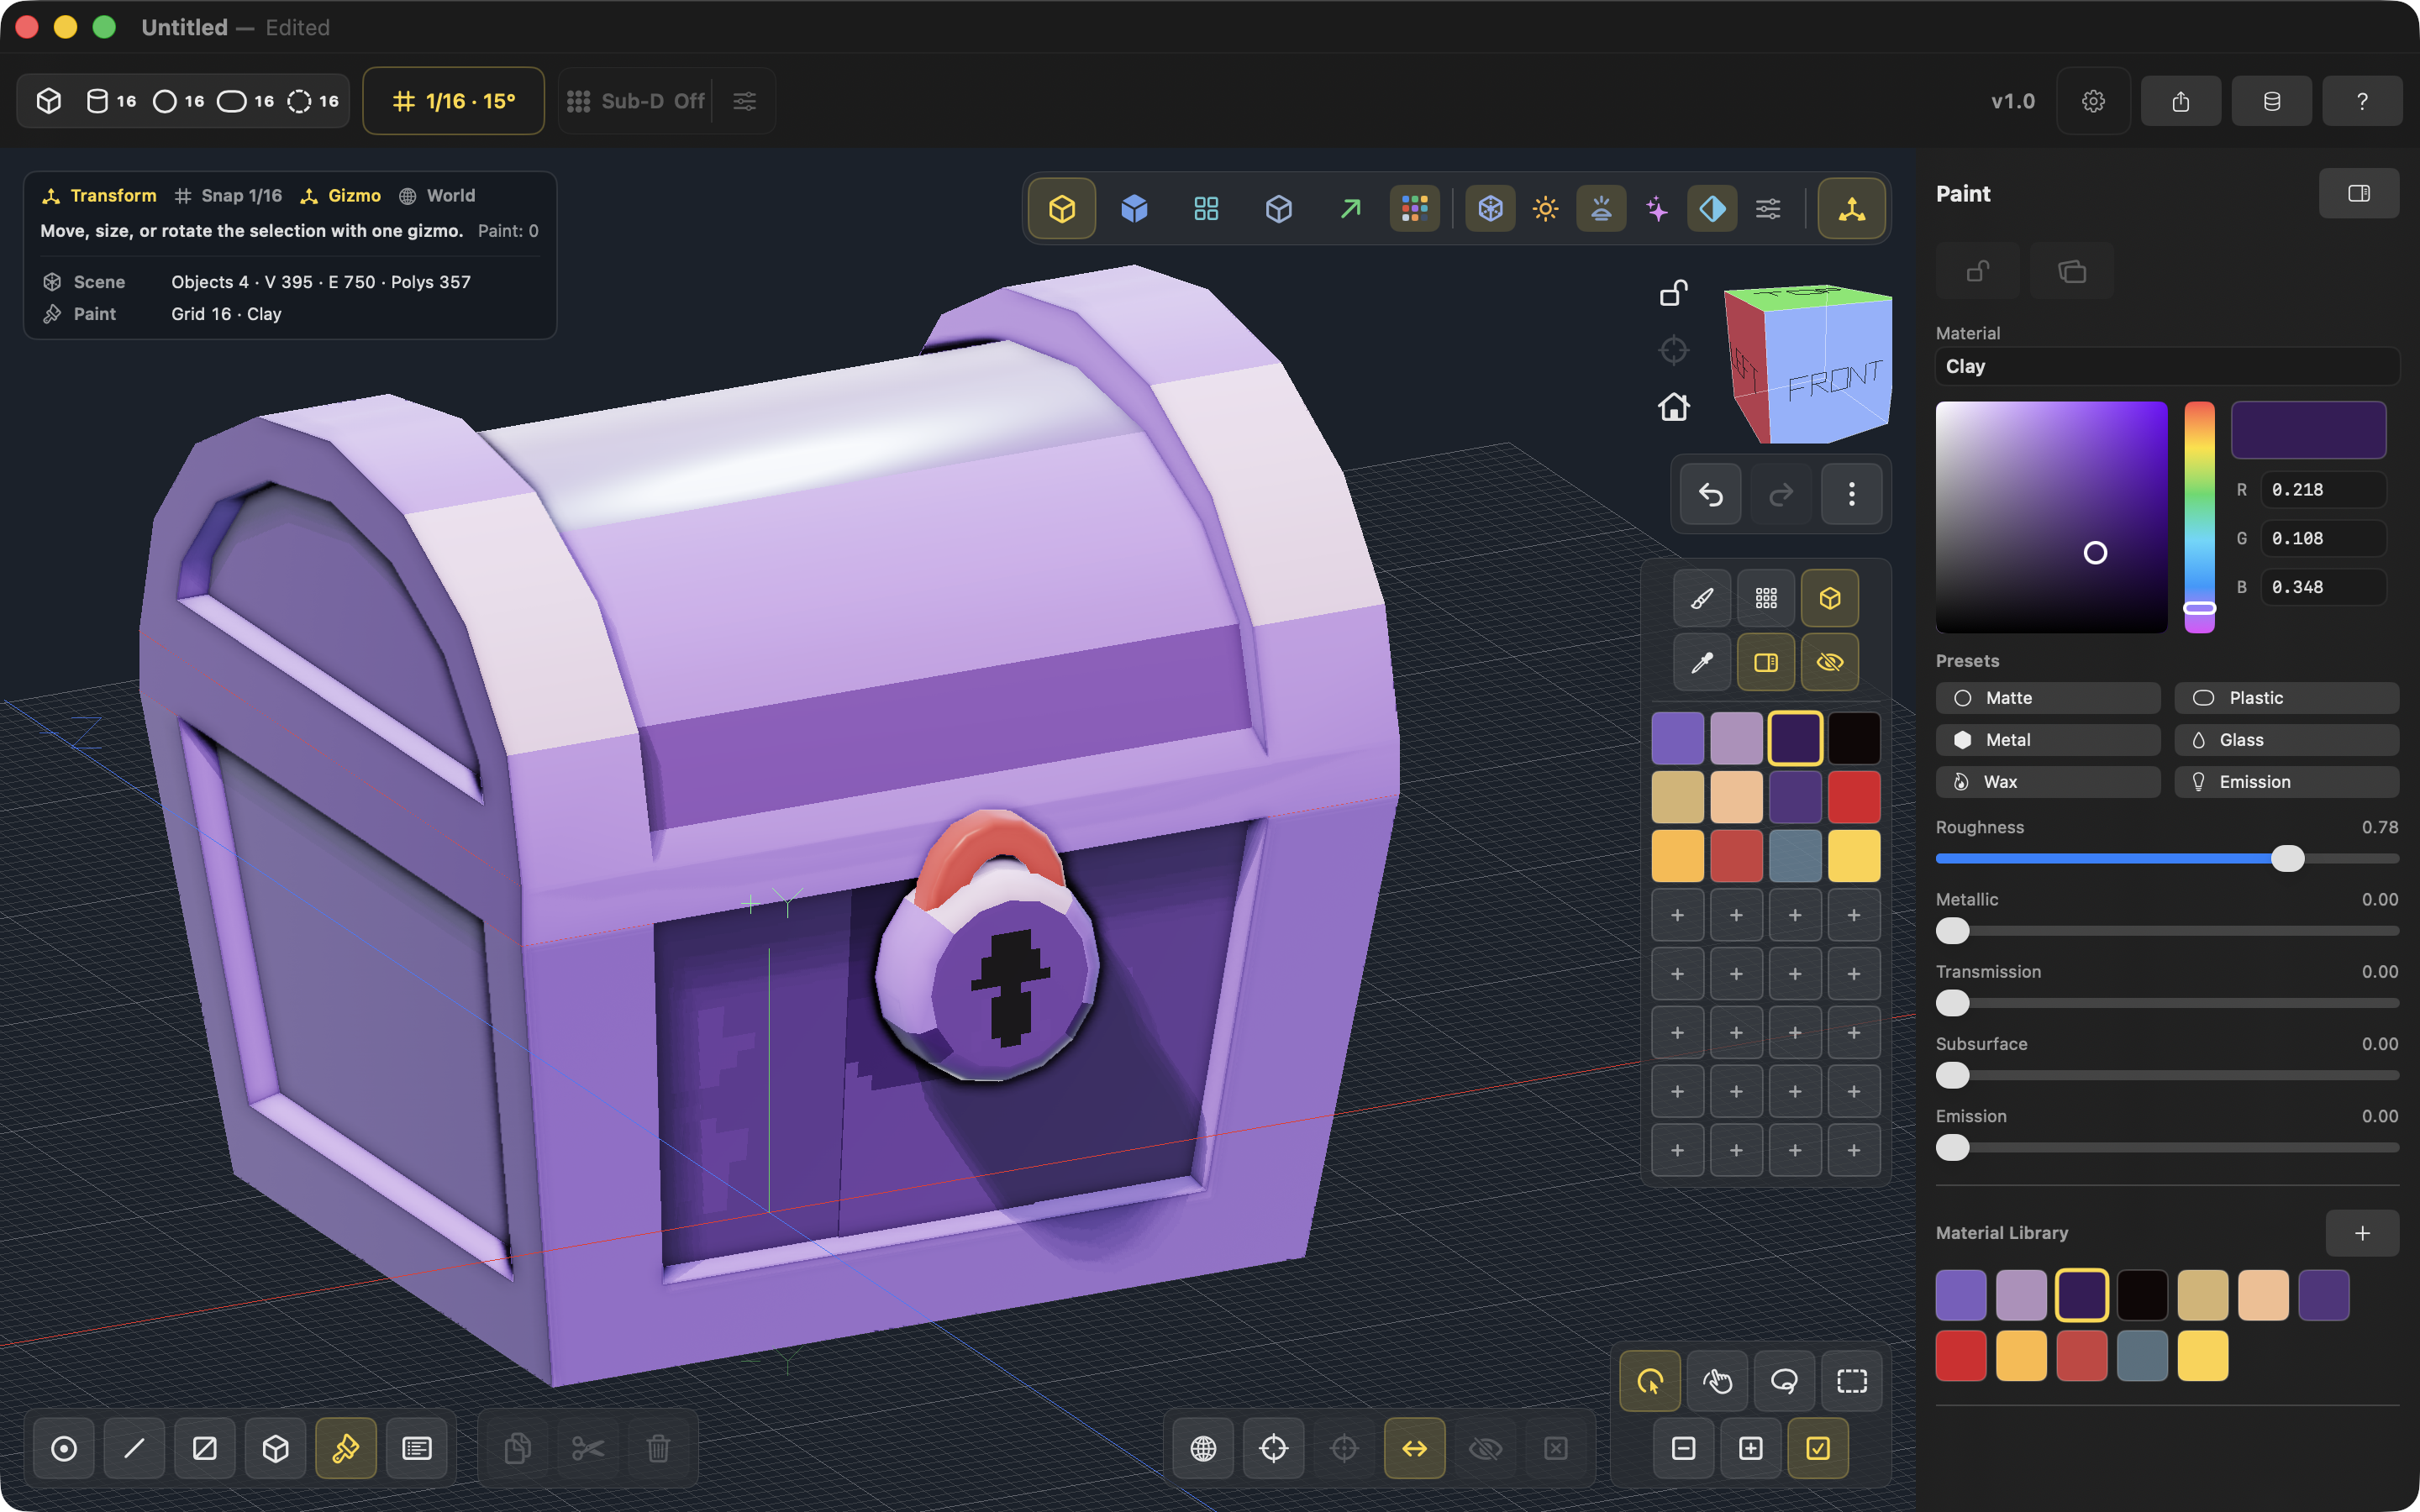Apply the Emission preset
Viewport: 2420px width, 1512px height.
(x=2286, y=782)
